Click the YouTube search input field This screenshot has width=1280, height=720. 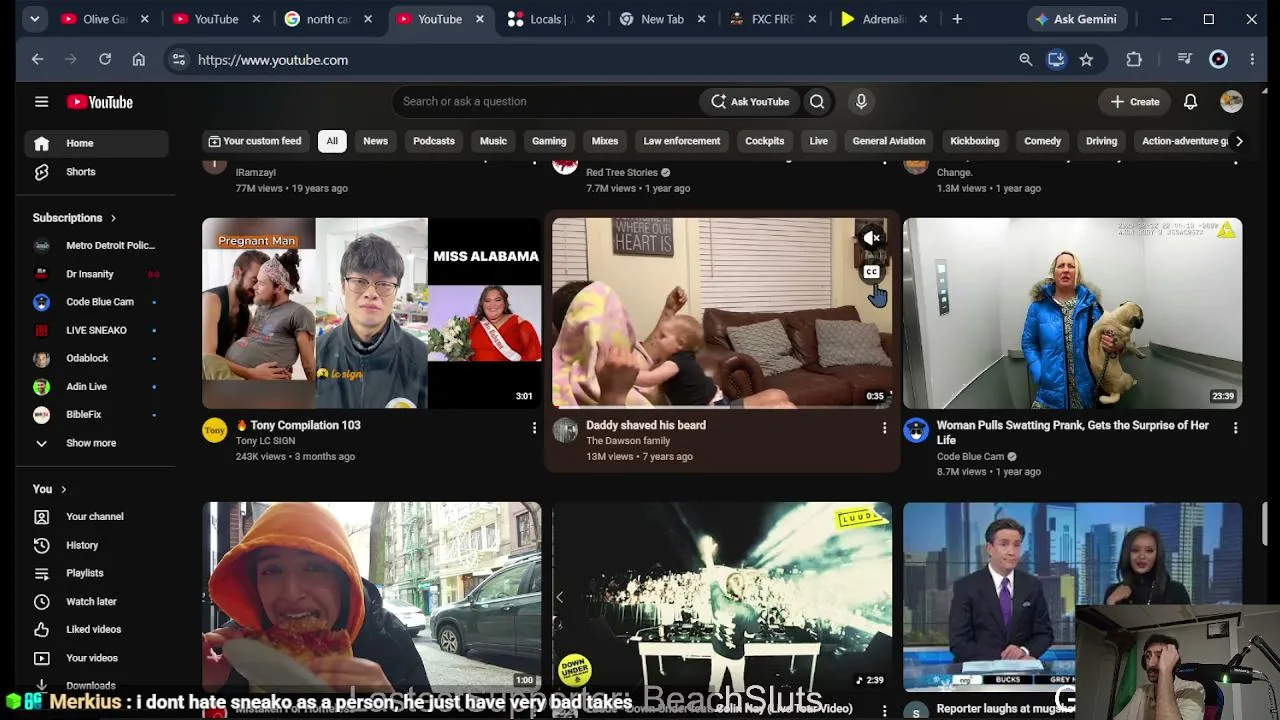(x=545, y=101)
